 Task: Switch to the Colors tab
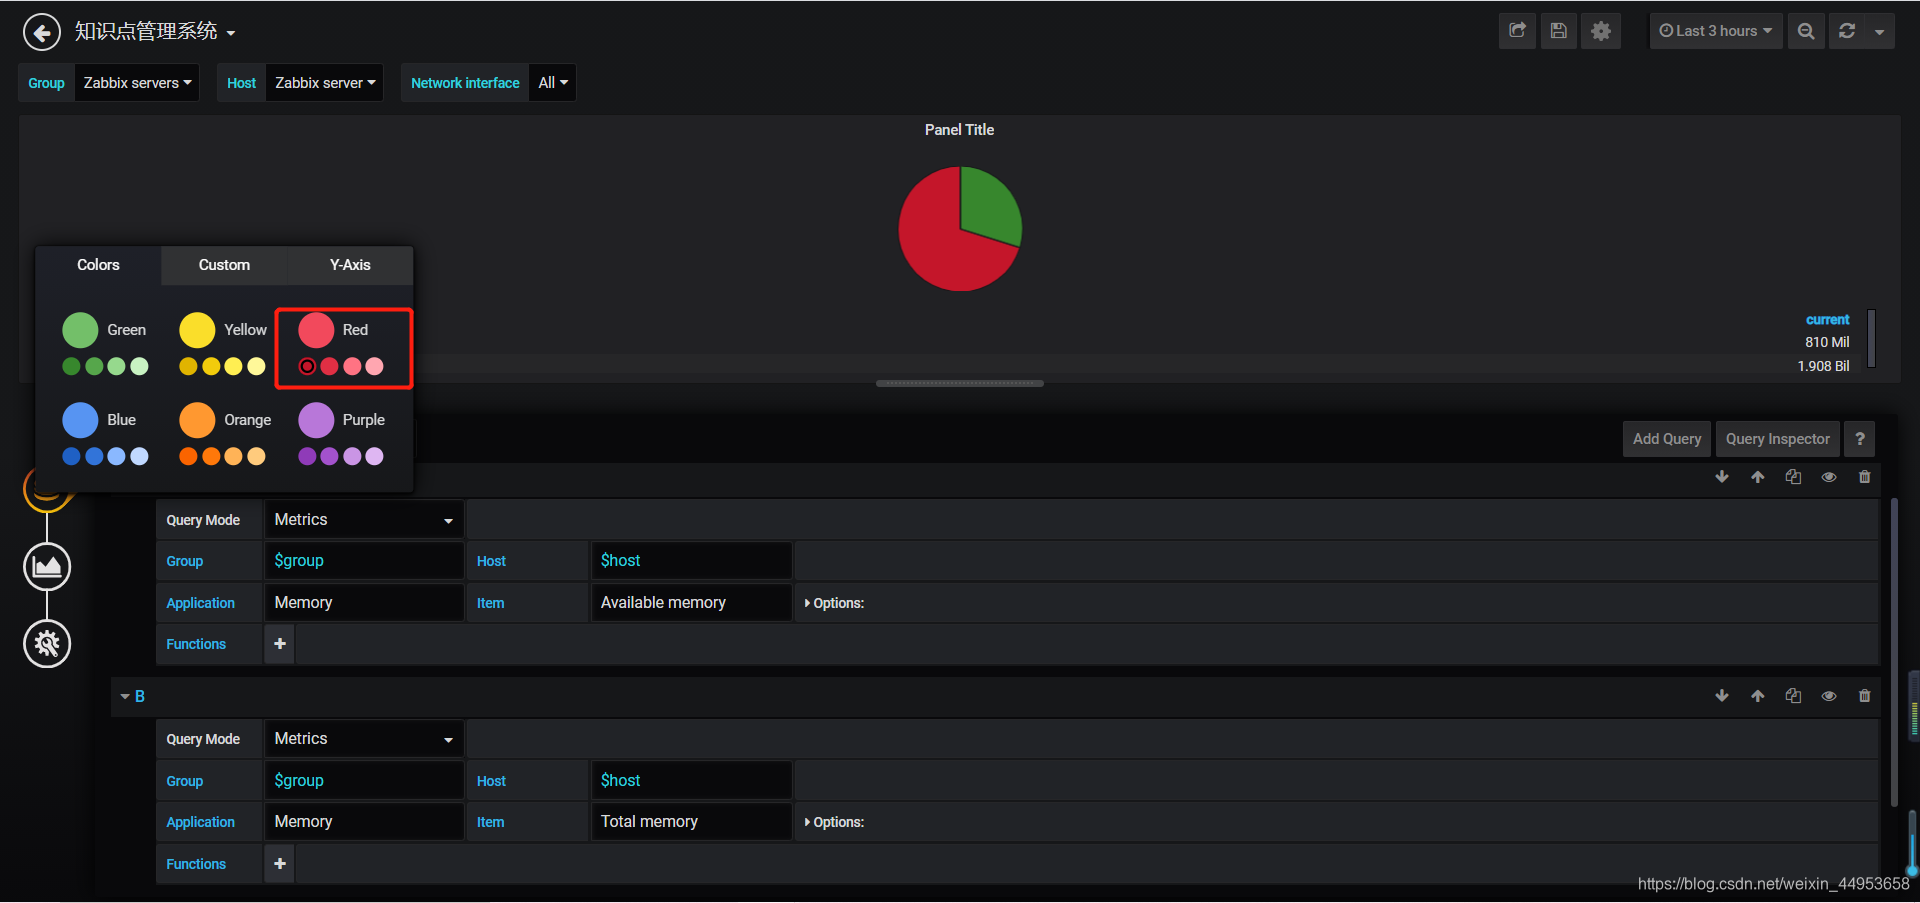(x=98, y=265)
